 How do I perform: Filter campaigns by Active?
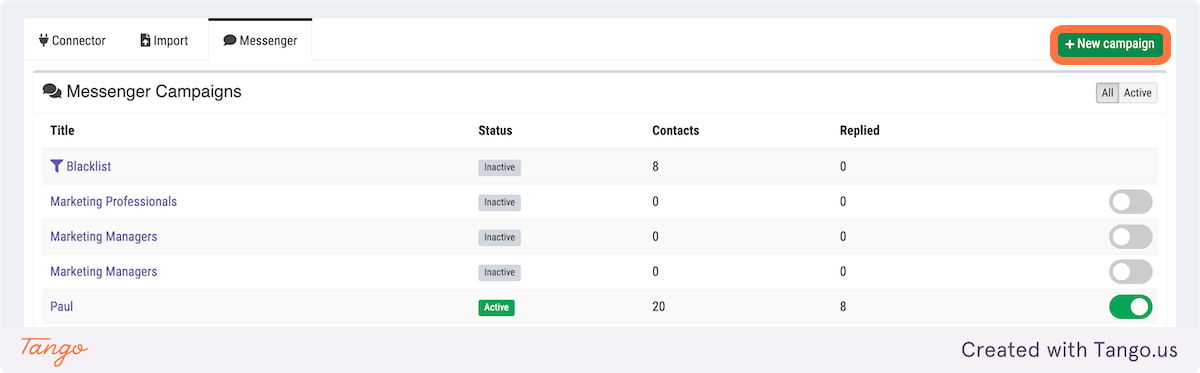(1138, 93)
